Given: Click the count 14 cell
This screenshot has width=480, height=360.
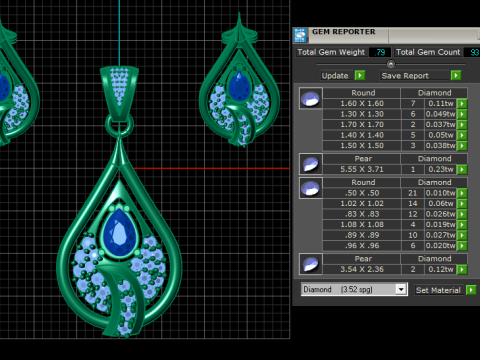Looking at the screenshot, I should [x=413, y=204].
